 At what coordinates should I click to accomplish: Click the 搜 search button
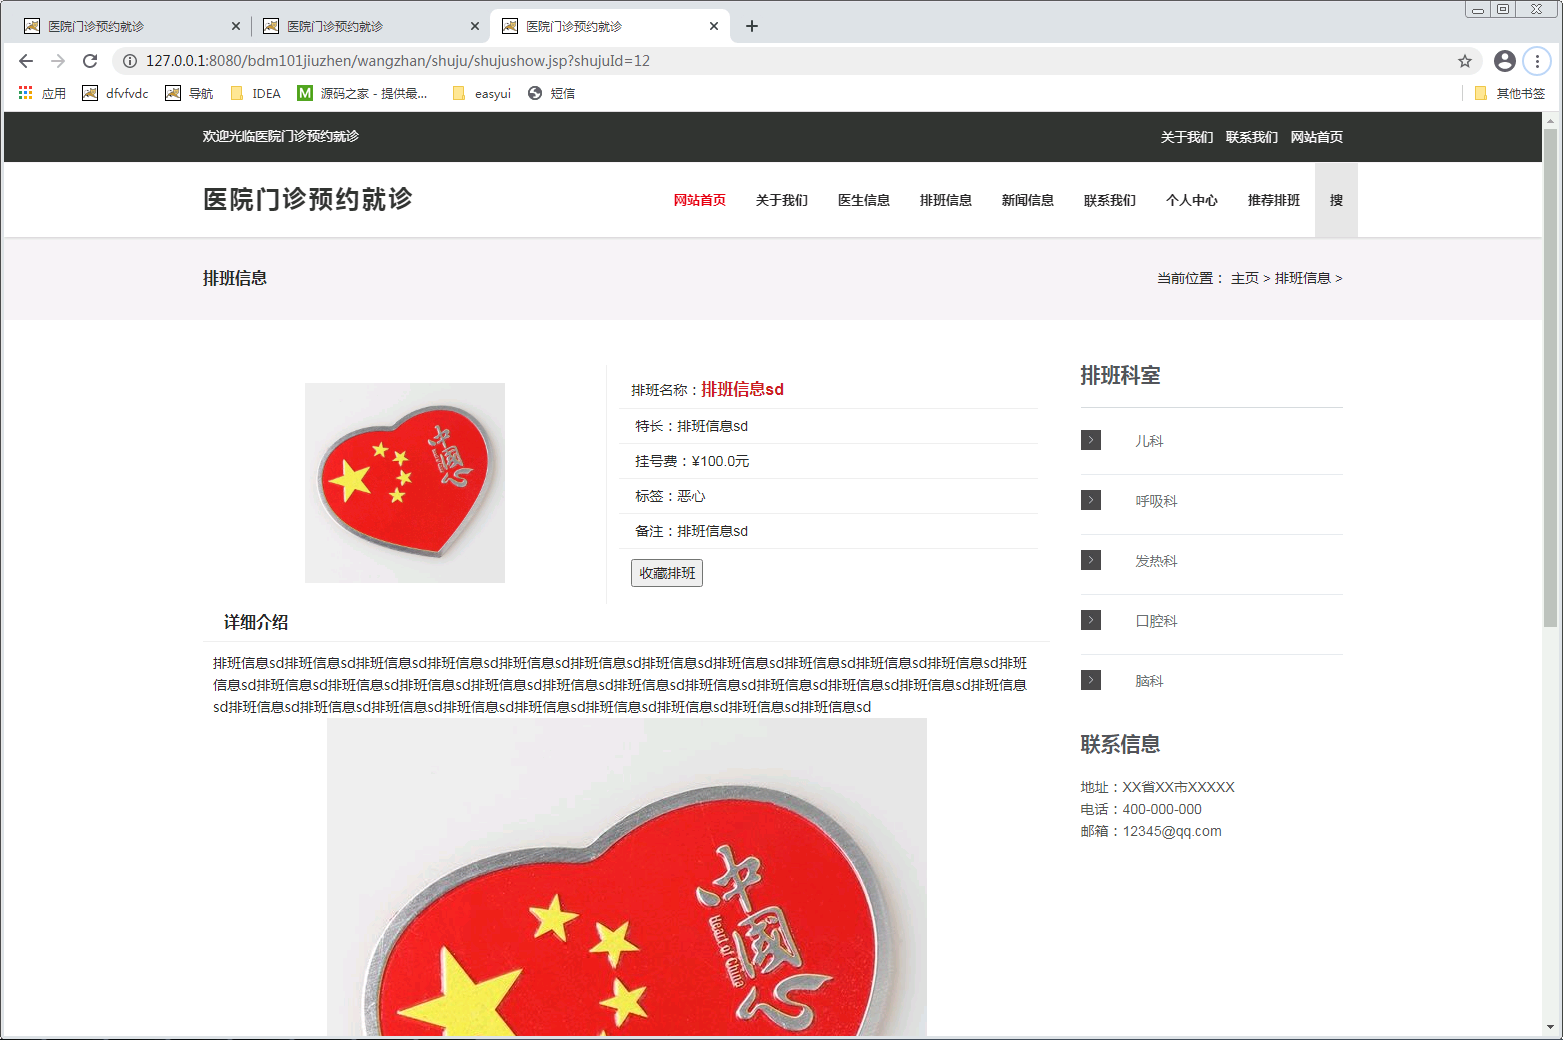(x=1336, y=200)
